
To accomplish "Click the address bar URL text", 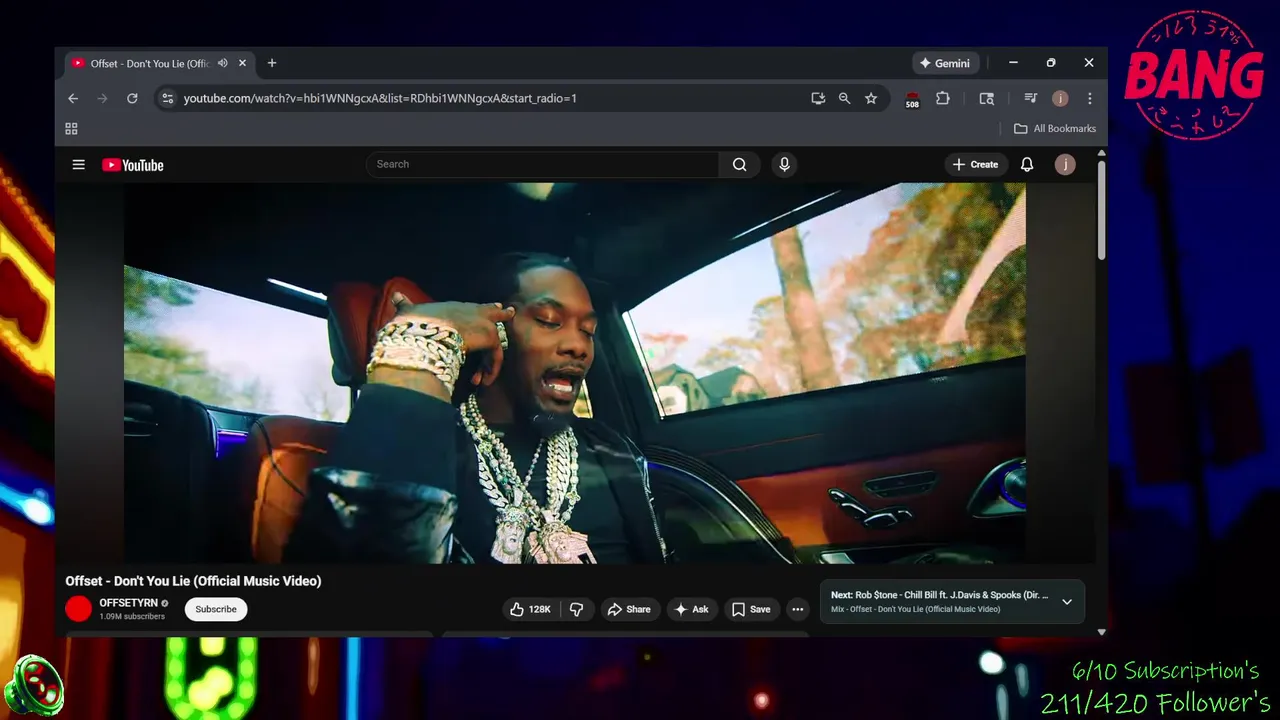I will tap(380, 98).
